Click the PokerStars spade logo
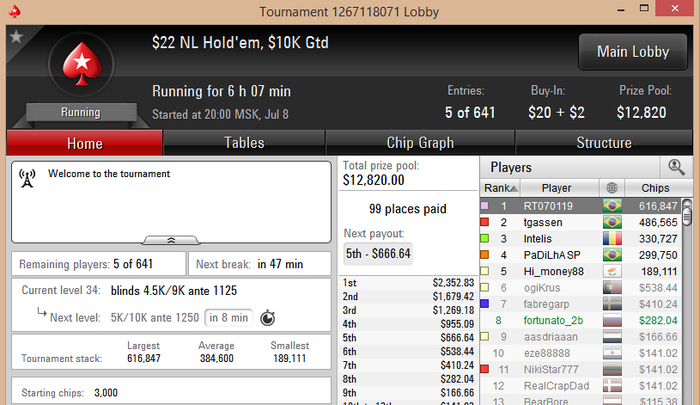The image size is (700, 405). click(x=82, y=64)
